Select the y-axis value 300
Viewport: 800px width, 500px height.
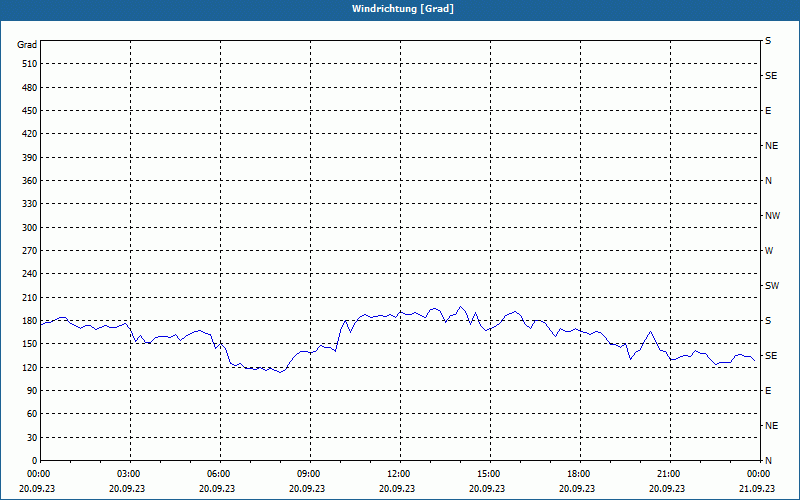(x=30, y=228)
